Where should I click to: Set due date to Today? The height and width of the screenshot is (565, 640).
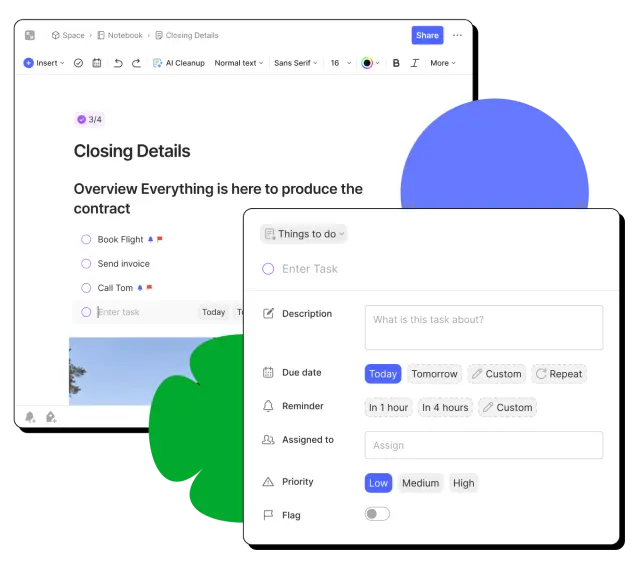pyautogui.click(x=383, y=374)
